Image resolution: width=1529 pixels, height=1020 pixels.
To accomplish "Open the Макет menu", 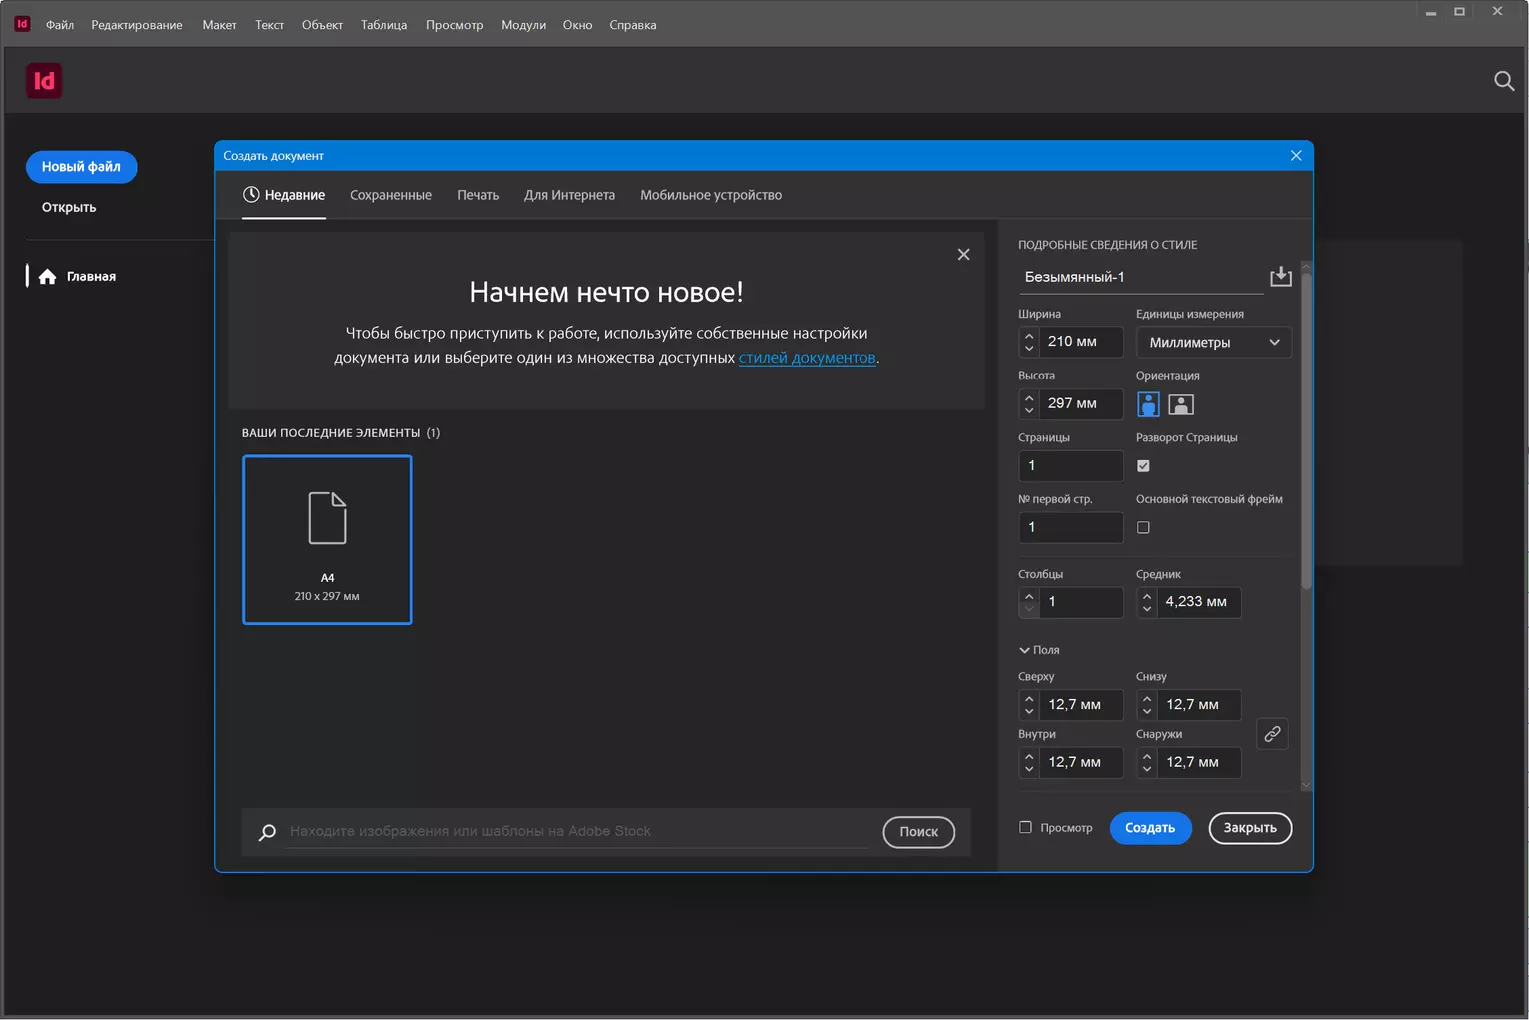I will 219,25.
